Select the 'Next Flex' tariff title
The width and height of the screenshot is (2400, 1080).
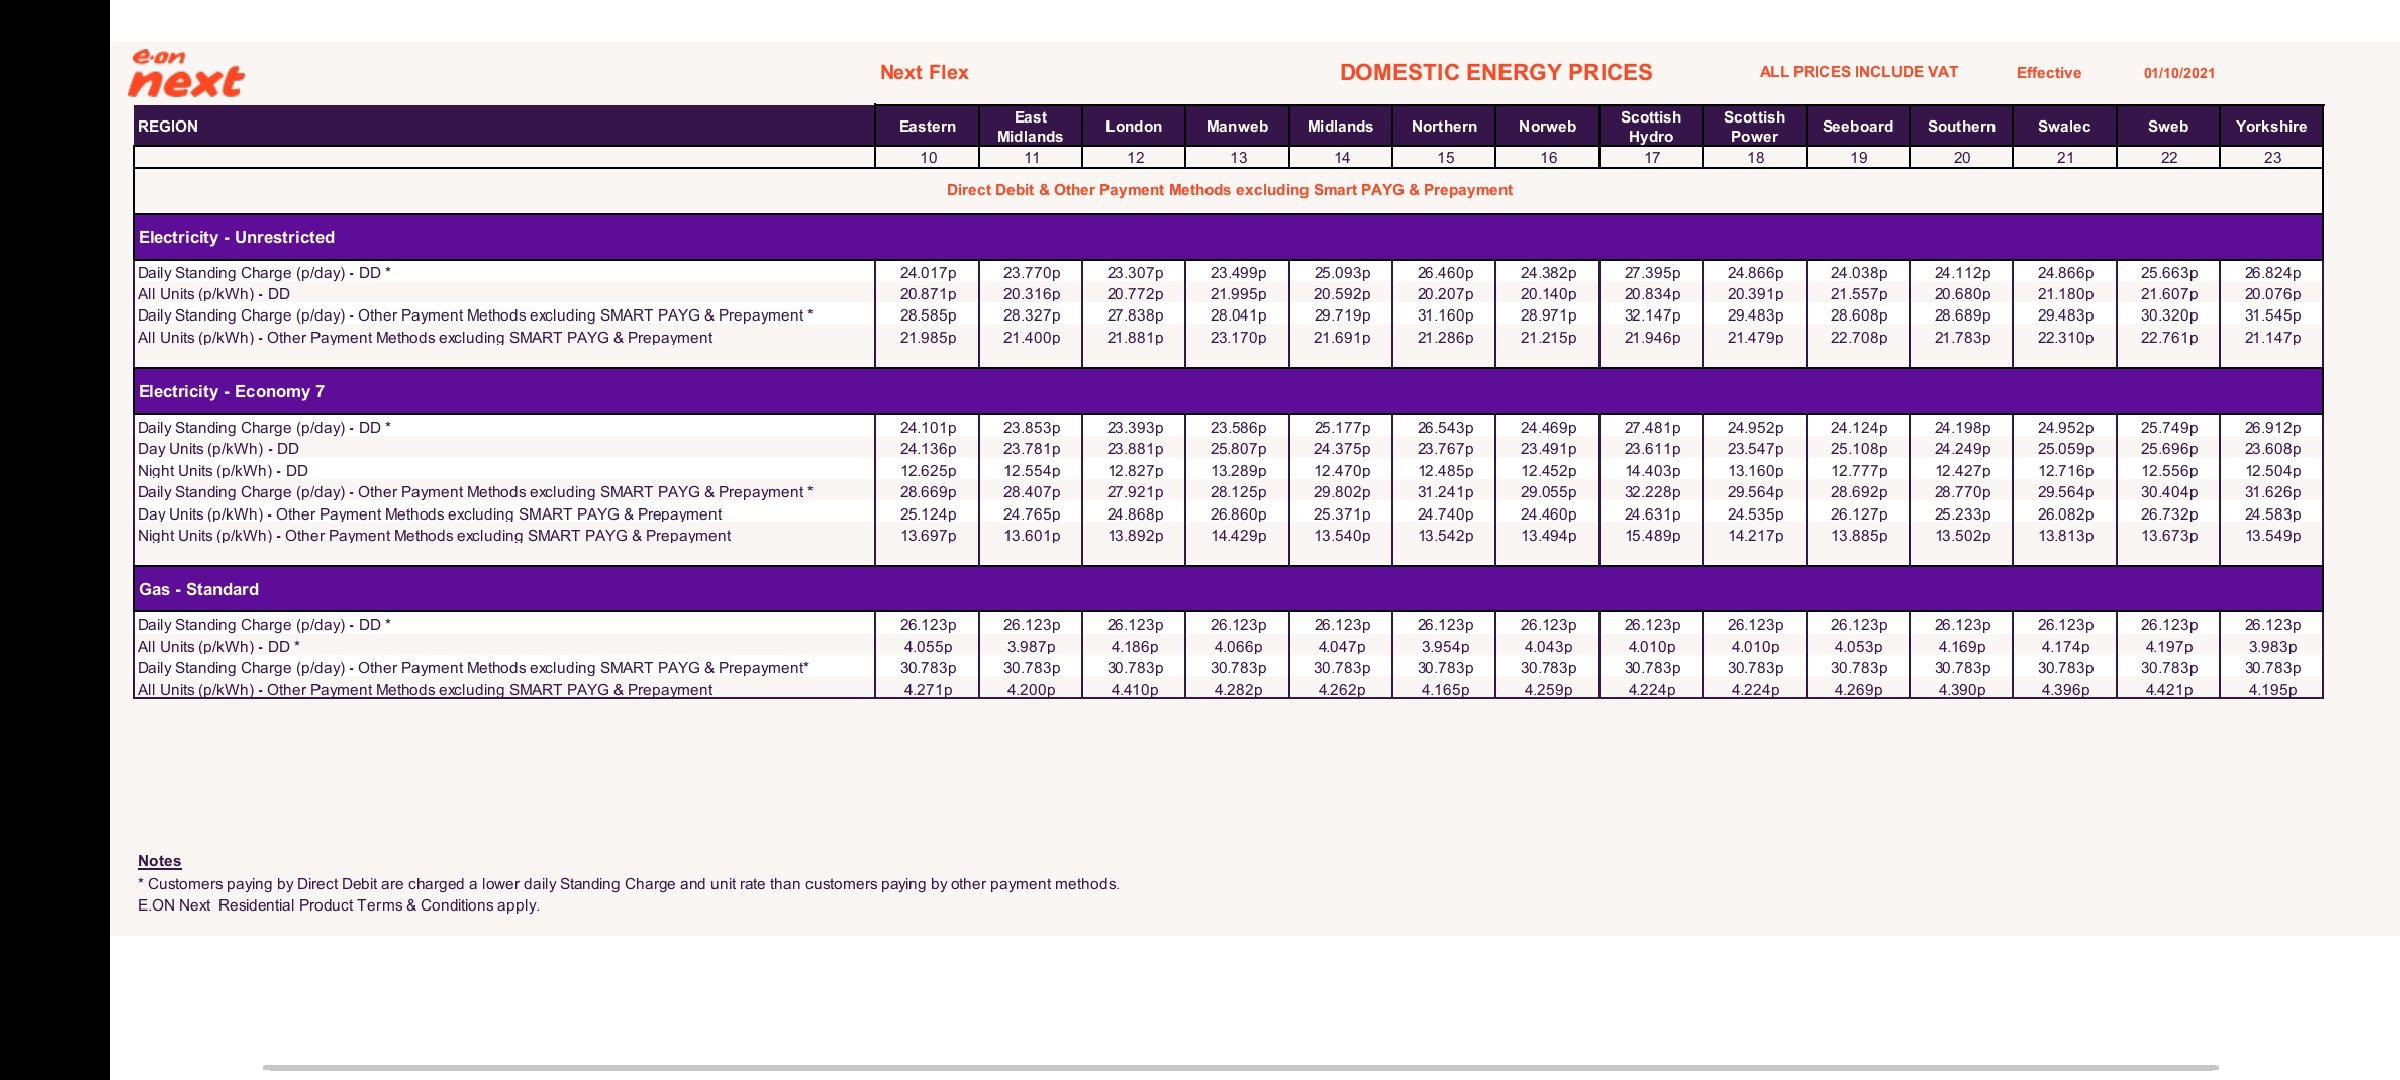tap(924, 72)
